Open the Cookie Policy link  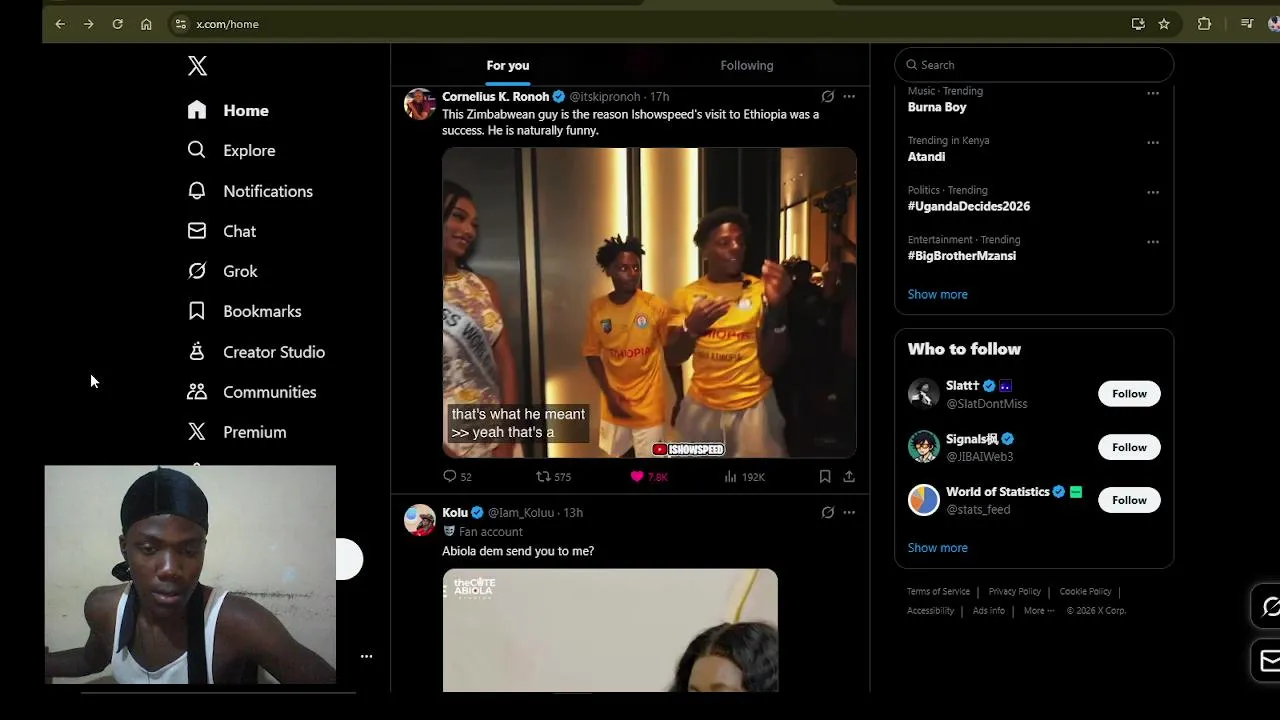(x=1085, y=592)
